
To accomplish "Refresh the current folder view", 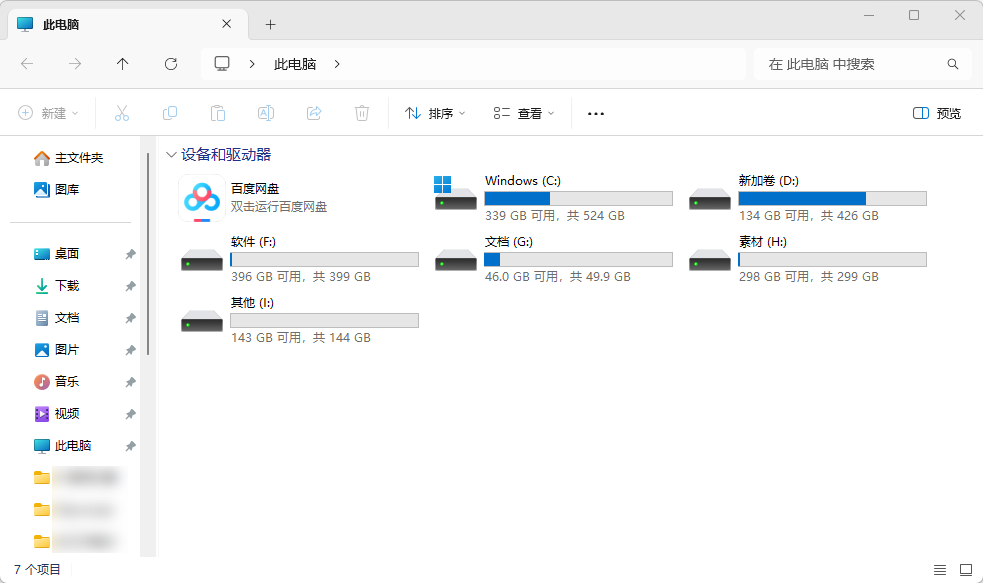I will tap(171, 64).
